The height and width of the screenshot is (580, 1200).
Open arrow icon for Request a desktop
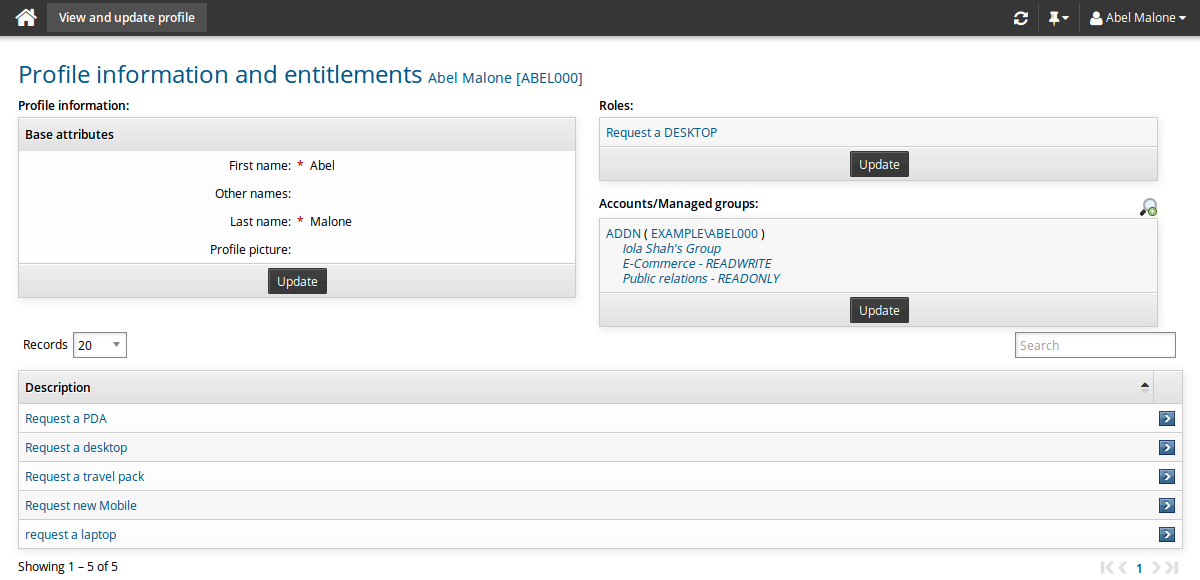click(x=1166, y=448)
